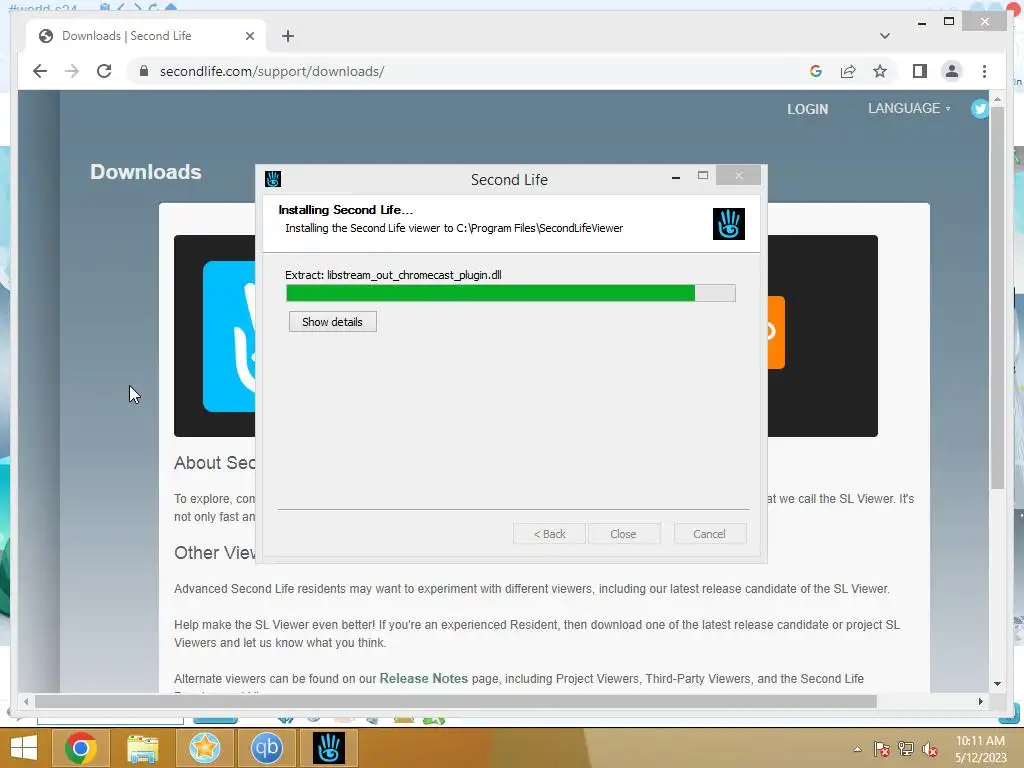Screen dimensions: 1024x768
Task: Go back in Chrome browser
Action: click(40, 71)
